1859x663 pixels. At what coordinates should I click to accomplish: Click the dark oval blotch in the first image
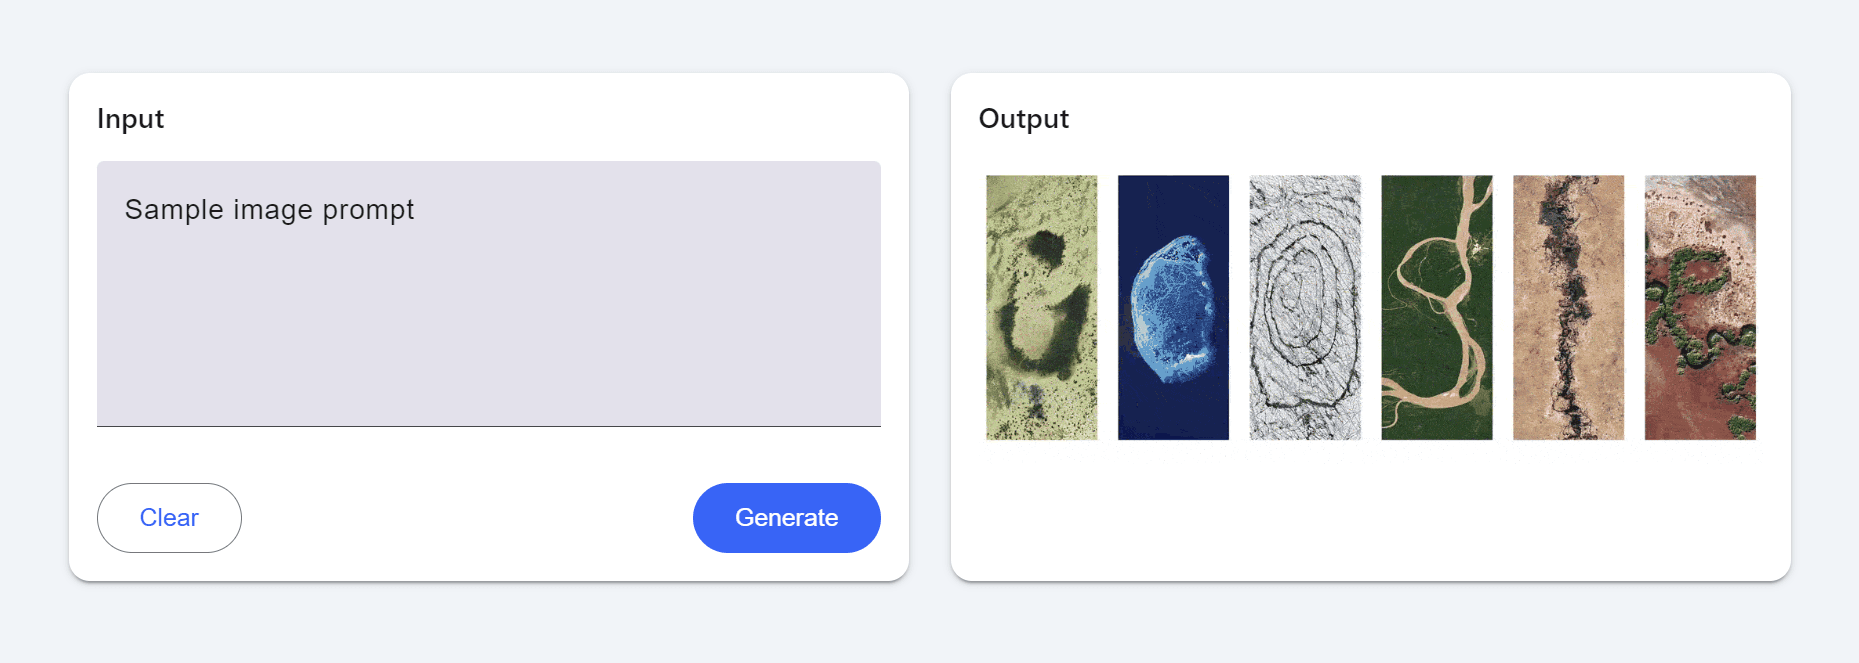pyautogui.click(x=1044, y=247)
